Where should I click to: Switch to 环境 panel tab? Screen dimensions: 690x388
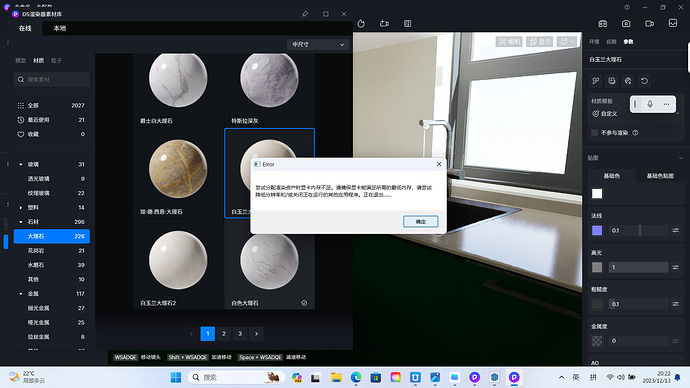pyautogui.click(x=594, y=41)
